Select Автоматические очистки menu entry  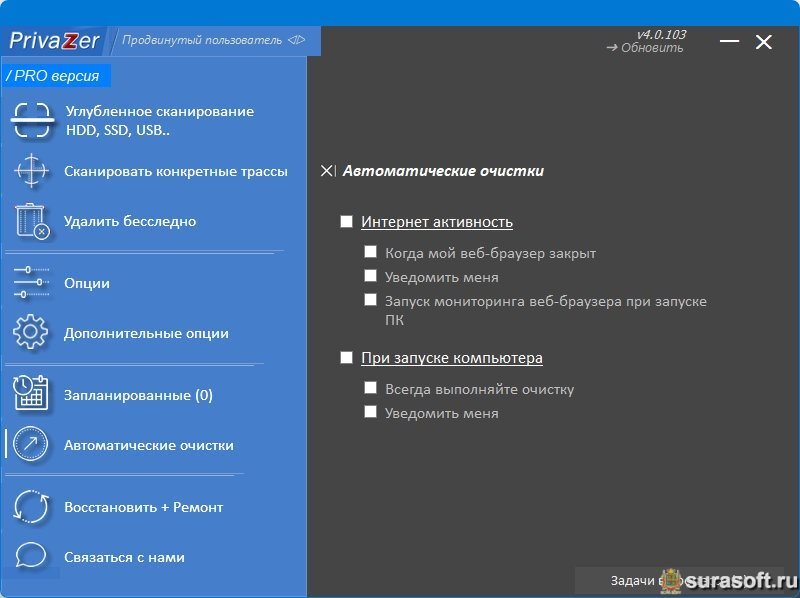148,445
